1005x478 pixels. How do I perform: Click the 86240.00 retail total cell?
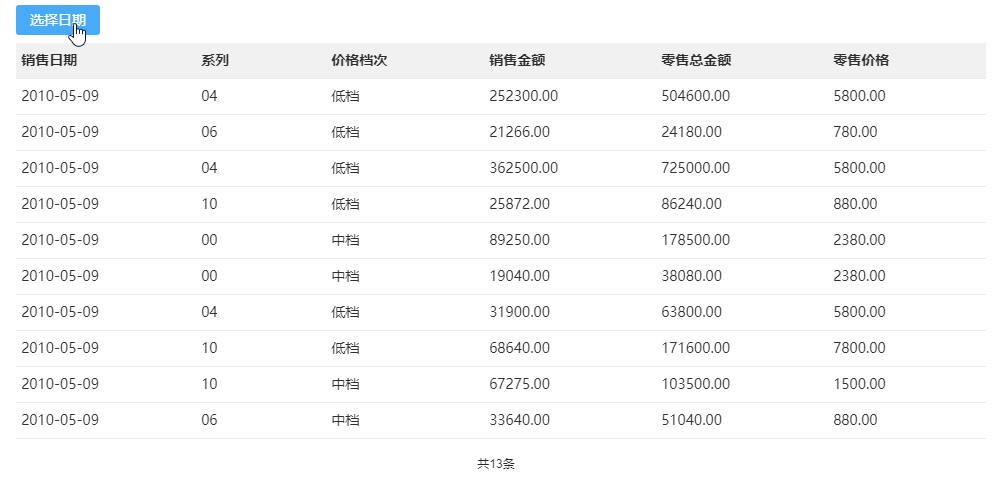pos(691,204)
